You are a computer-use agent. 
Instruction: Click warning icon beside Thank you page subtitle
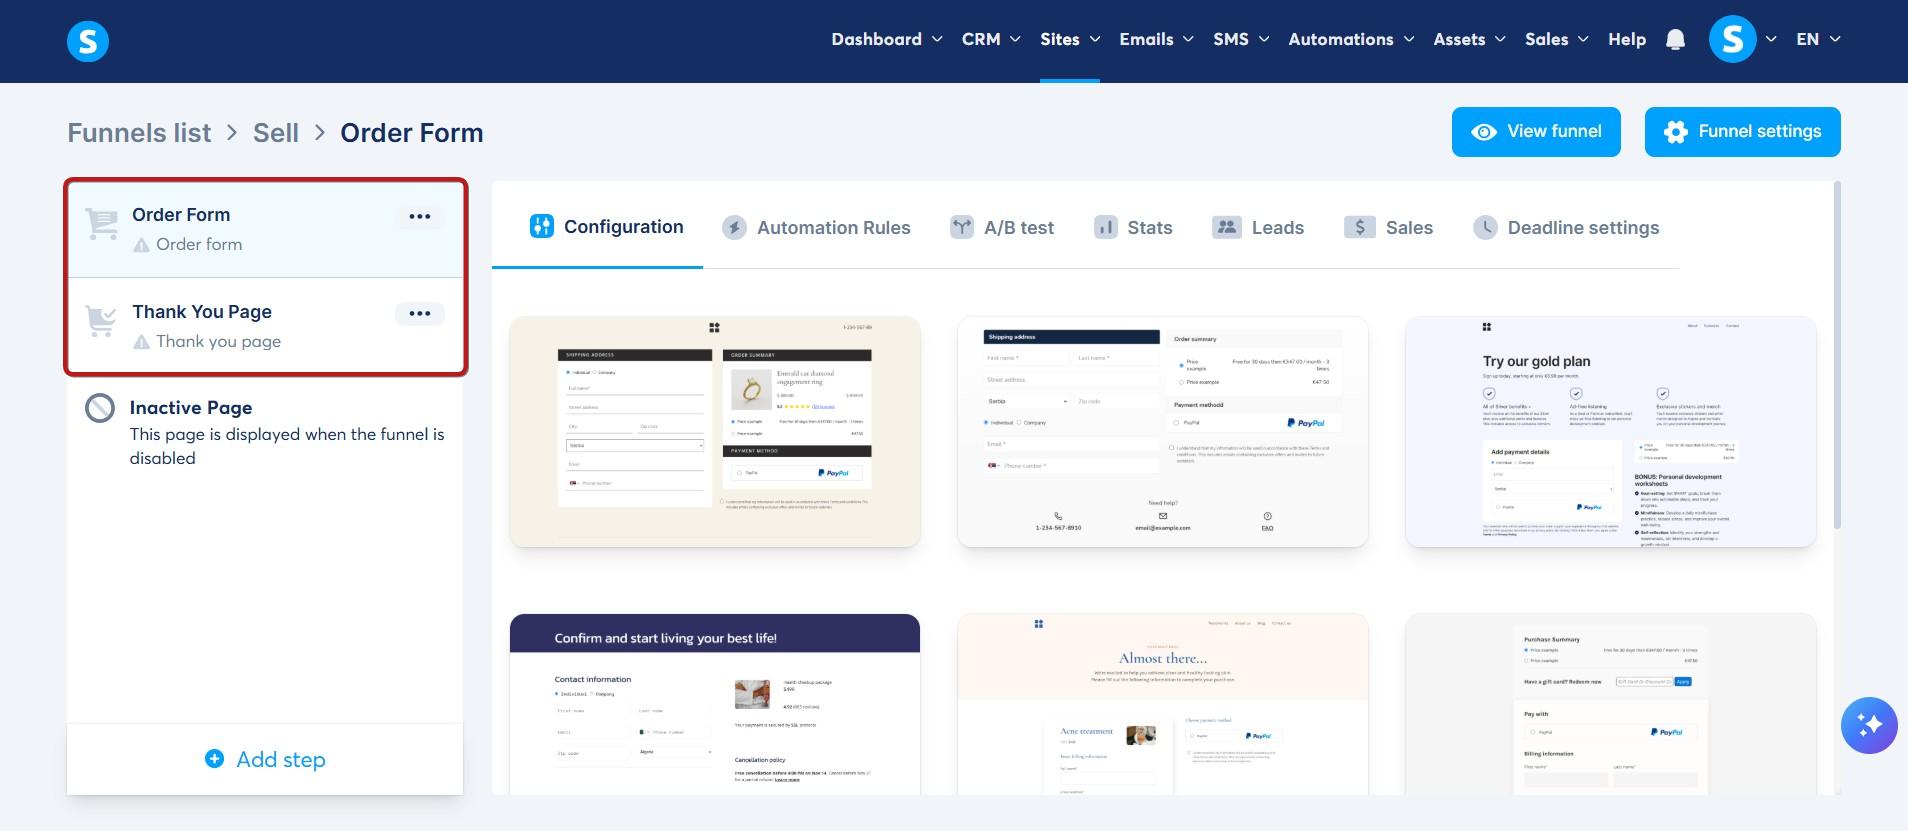[x=142, y=341]
